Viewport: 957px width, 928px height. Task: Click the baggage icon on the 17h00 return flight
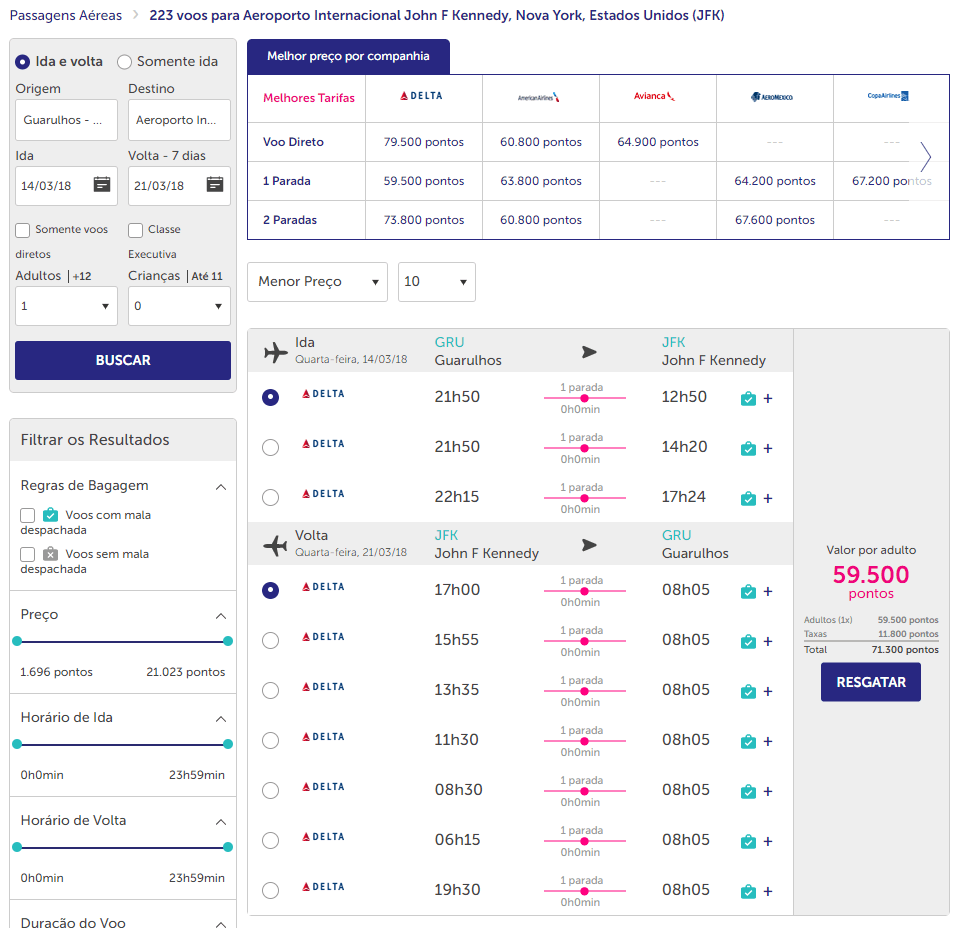point(748,592)
